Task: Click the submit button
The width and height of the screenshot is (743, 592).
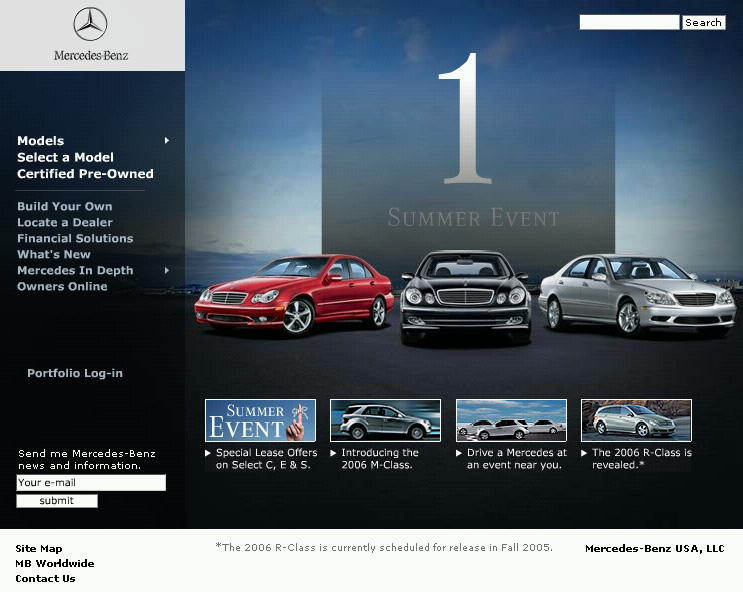Action: pyautogui.click(x=57, y=501)
